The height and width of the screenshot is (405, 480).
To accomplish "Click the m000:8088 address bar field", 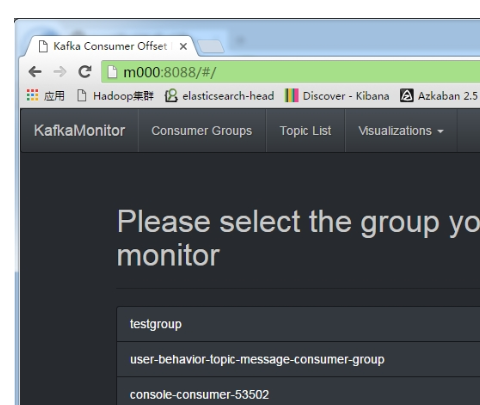I will [291, 72].
